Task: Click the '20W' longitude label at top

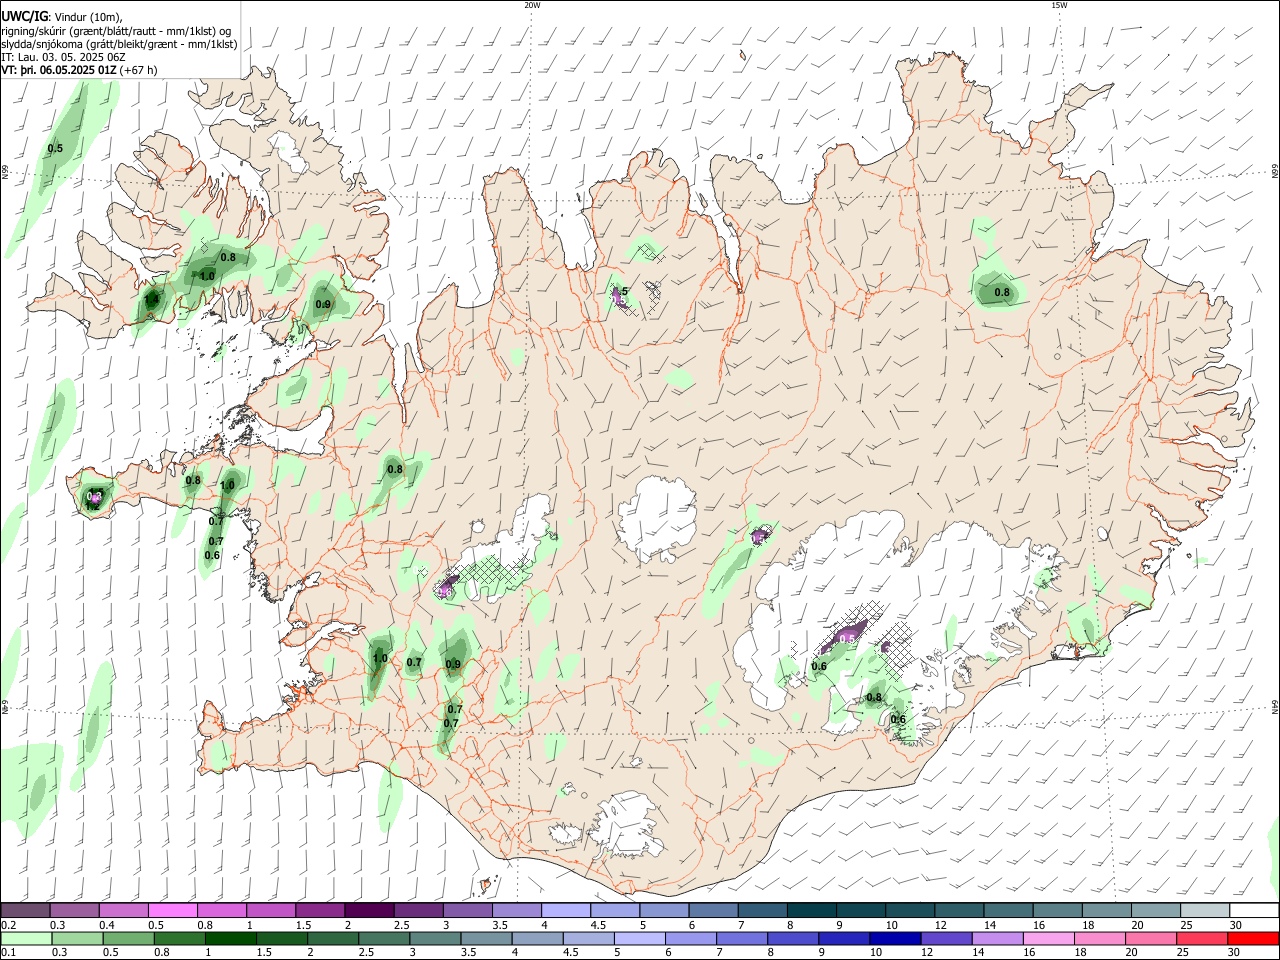Action: click(x=532, y=5)
